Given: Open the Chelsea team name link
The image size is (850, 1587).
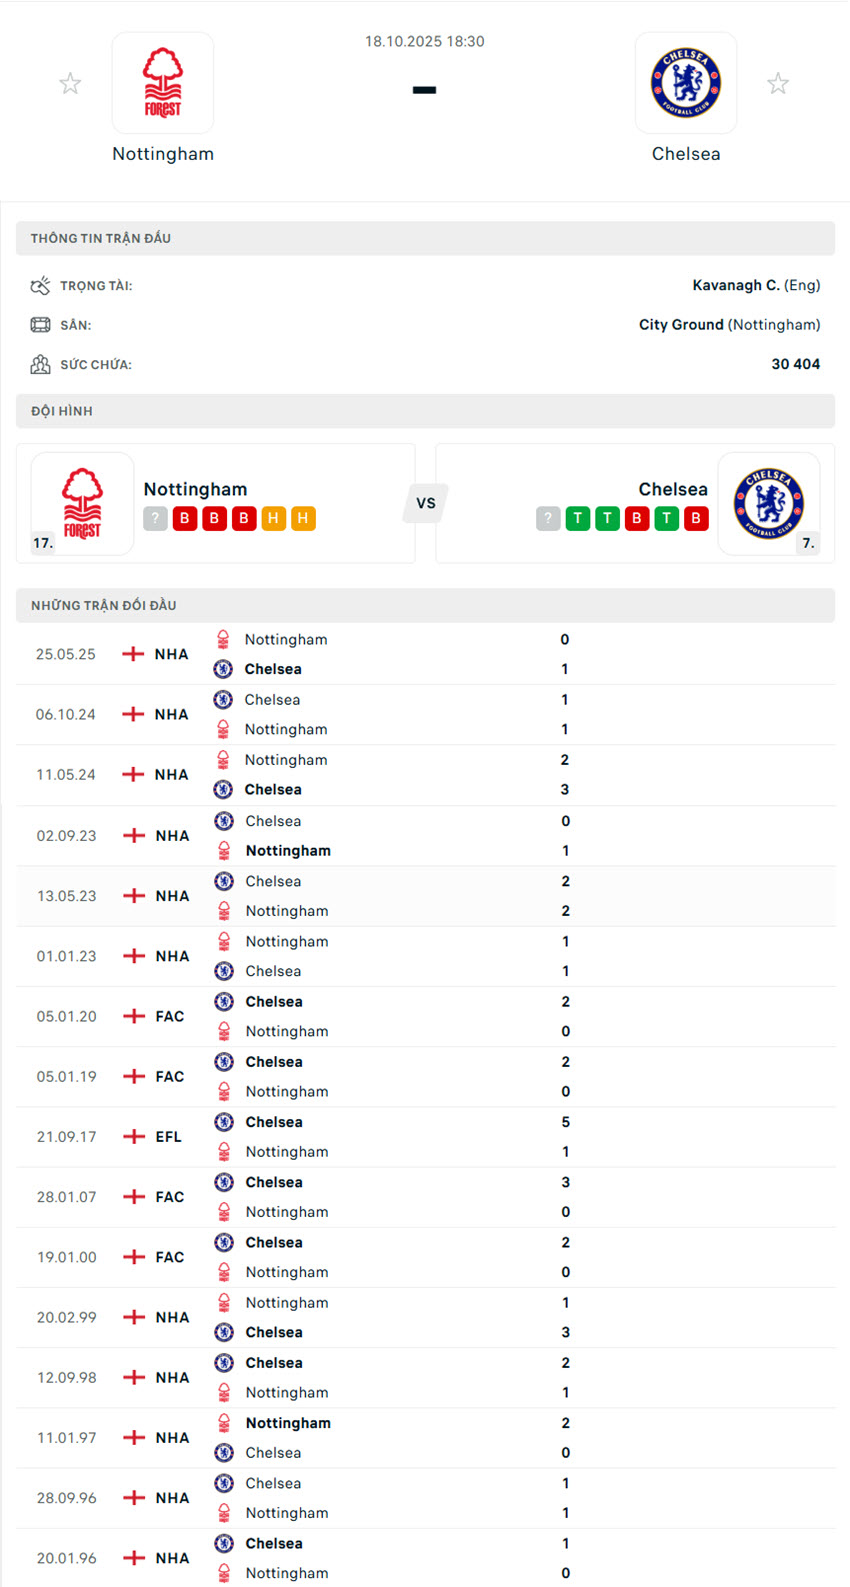Looking at the screenshot, I should [686, 153].
